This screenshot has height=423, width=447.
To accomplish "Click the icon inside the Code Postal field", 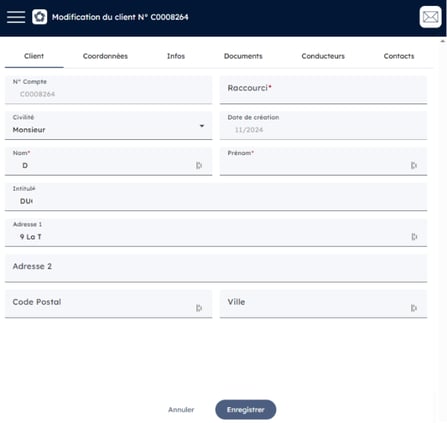I will (x=199, y=308).
